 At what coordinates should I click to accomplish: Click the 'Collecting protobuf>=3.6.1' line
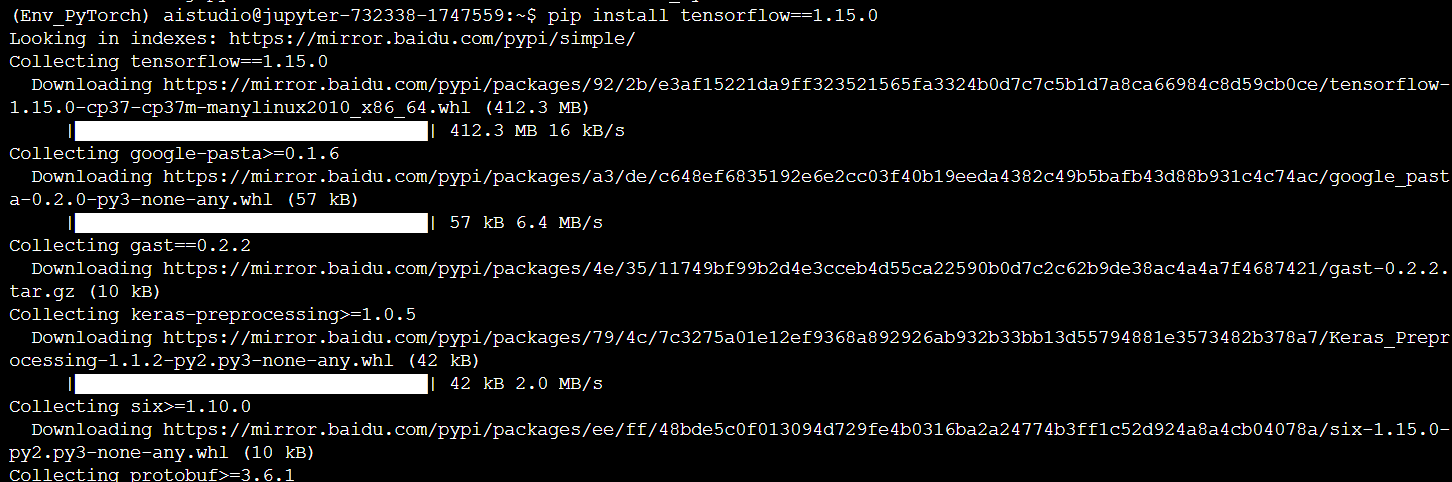pyautogui.click(x=152, y=474)
